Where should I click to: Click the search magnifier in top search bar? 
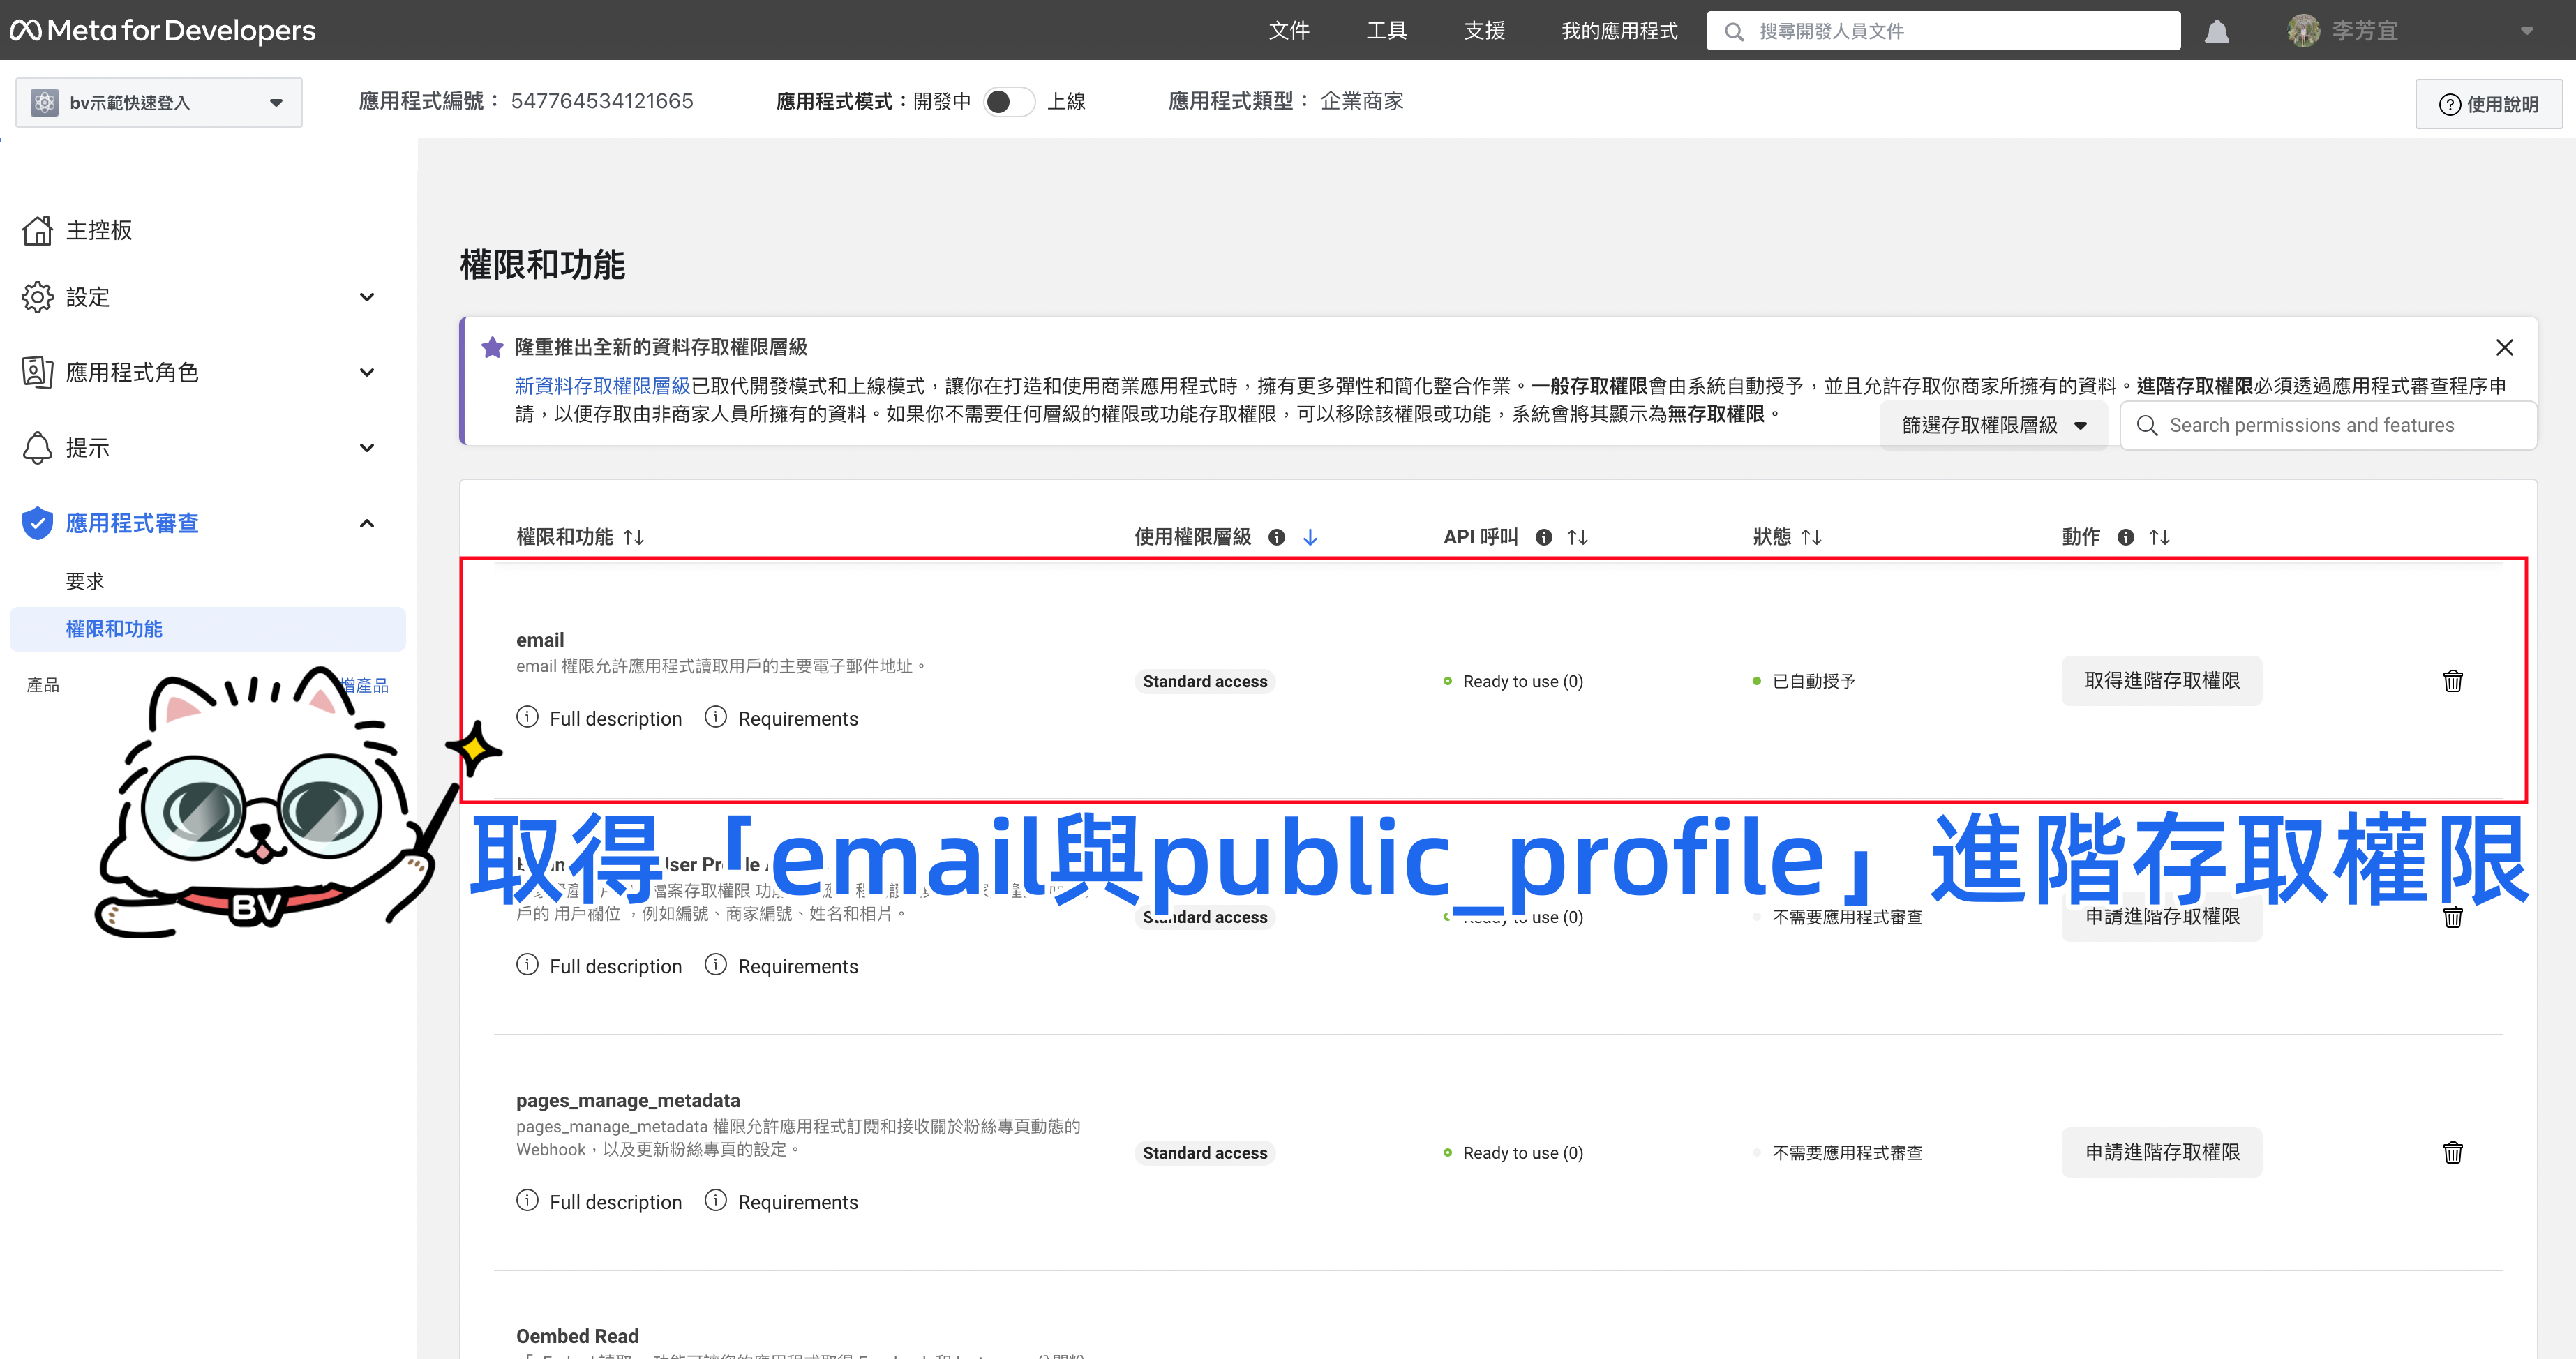(x=1735, y=31)
